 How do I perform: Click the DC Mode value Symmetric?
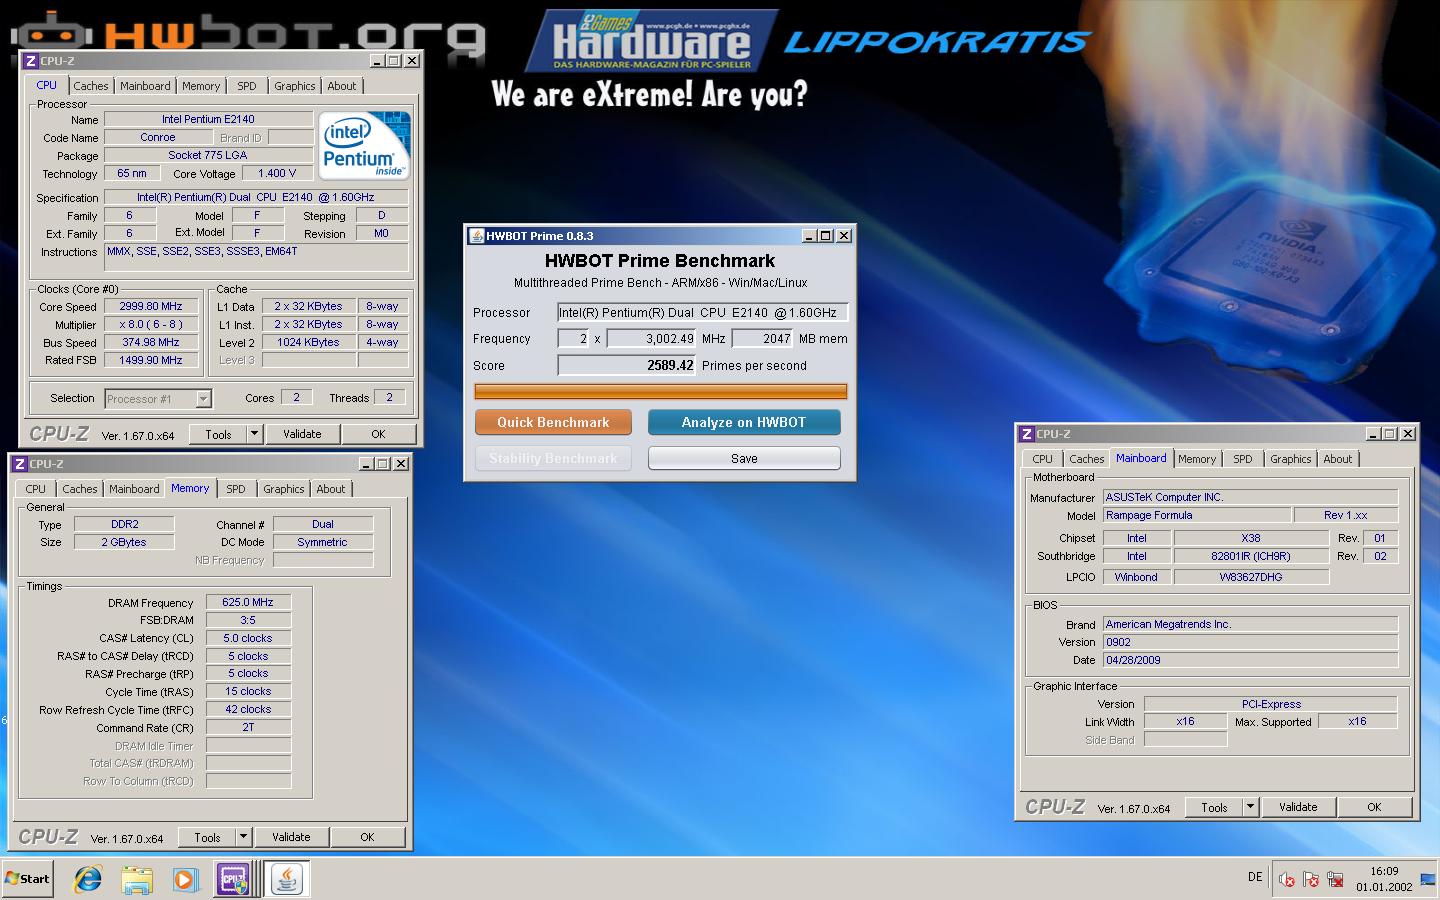(x=322, y=542)
